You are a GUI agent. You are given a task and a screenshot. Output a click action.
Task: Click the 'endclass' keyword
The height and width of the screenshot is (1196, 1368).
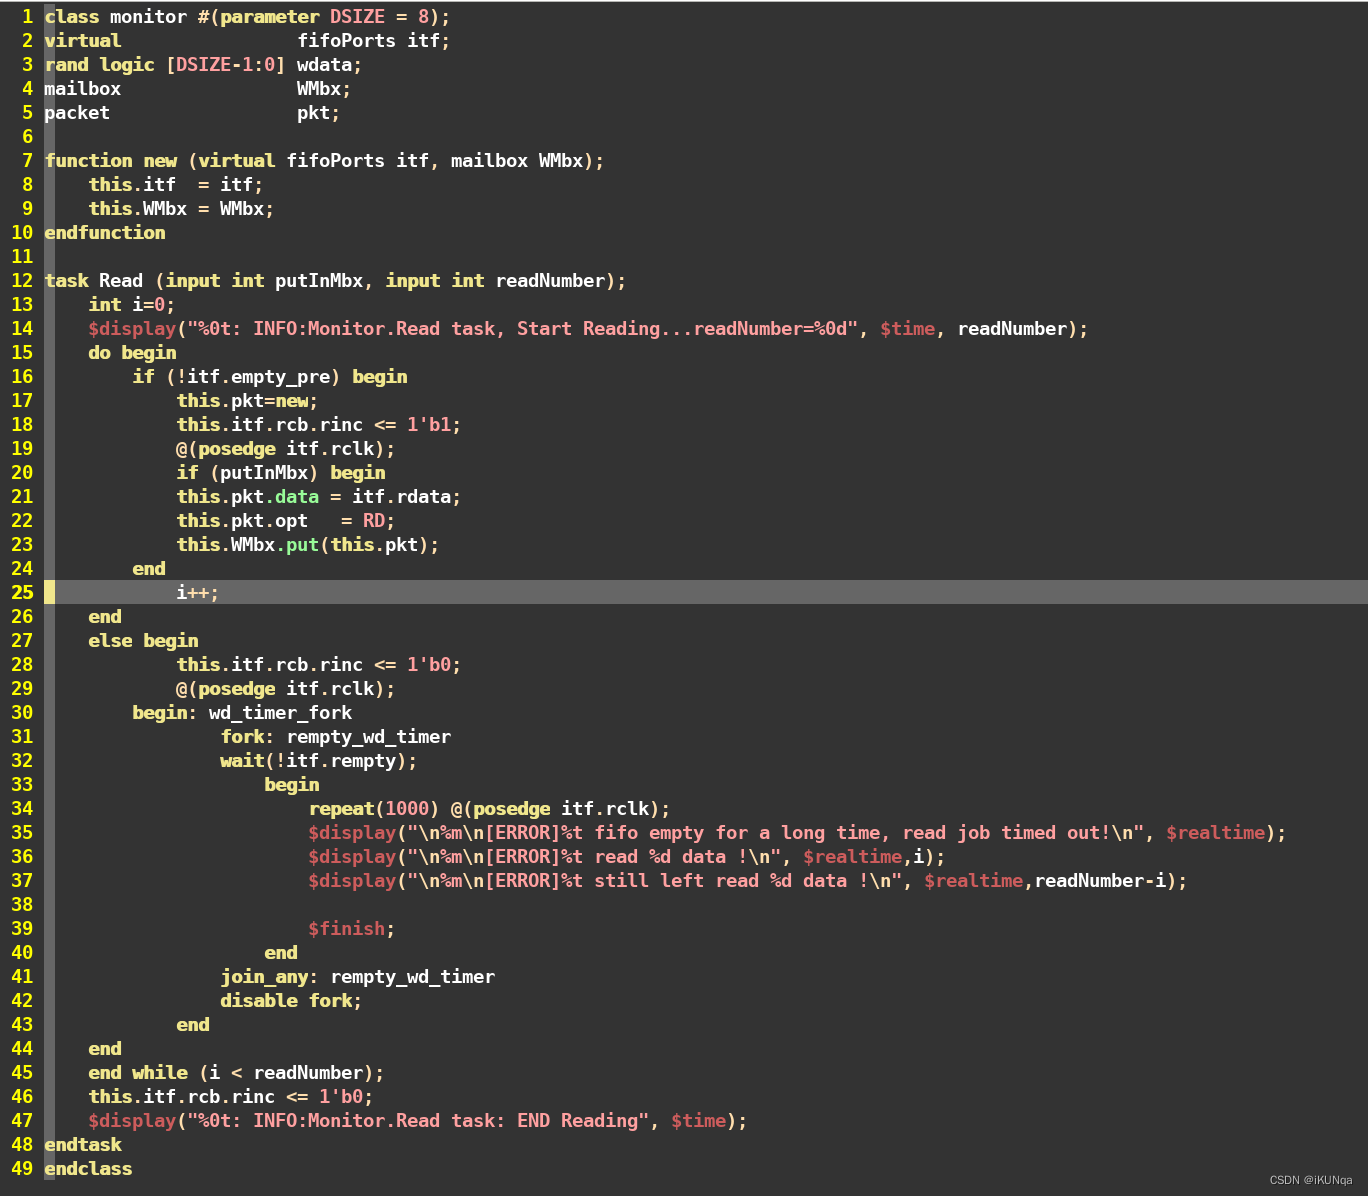pyautogui.click(x=88, y=1169)
